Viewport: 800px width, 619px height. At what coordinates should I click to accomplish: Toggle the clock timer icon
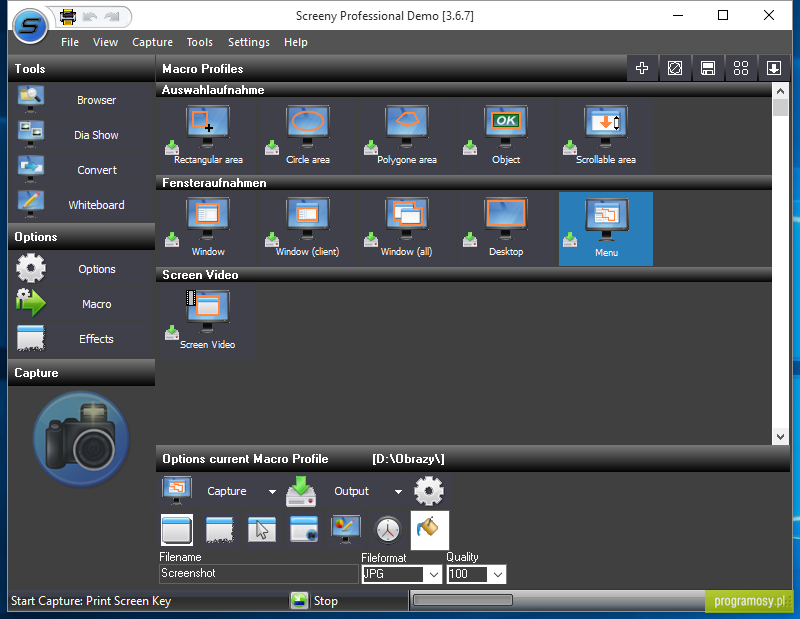click(x=388, y=530)
